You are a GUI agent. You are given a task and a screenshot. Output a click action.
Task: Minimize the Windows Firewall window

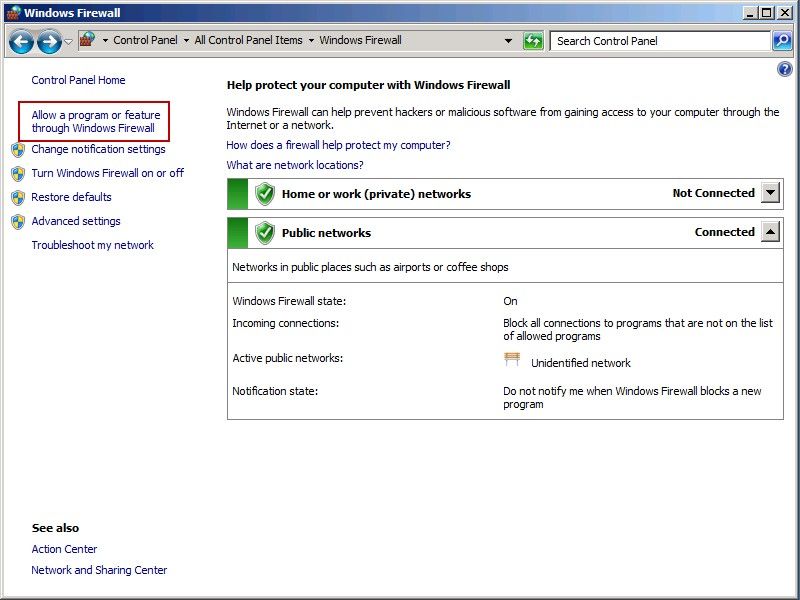click(x=749, y=12)
